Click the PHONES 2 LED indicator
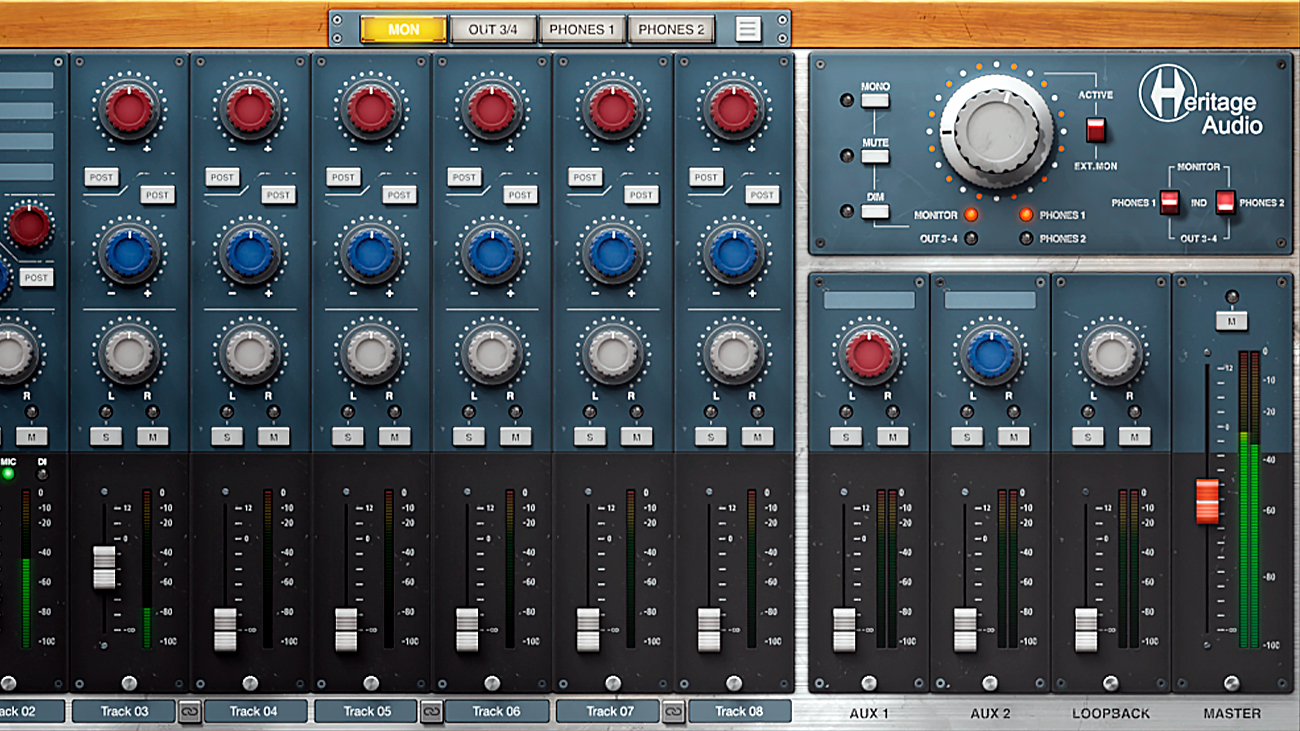This screenshot has height=731, width=1300. pos(1027,238)
